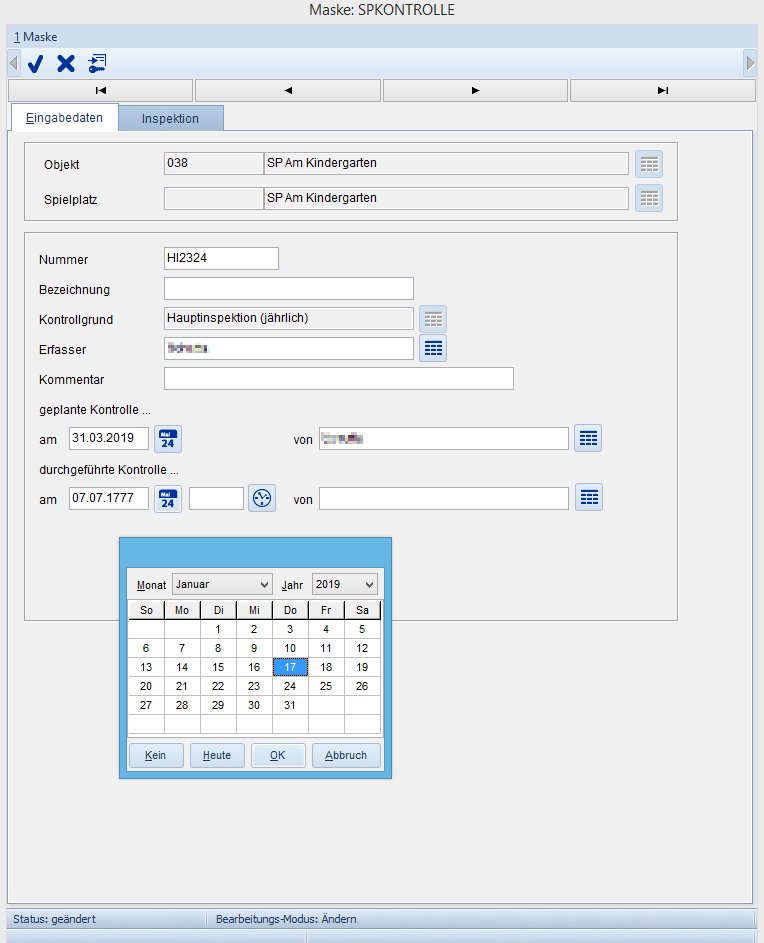Viewport: 764px width, 943px height.
Task: Jump to first record navigation button
Action: click(100, 91)
